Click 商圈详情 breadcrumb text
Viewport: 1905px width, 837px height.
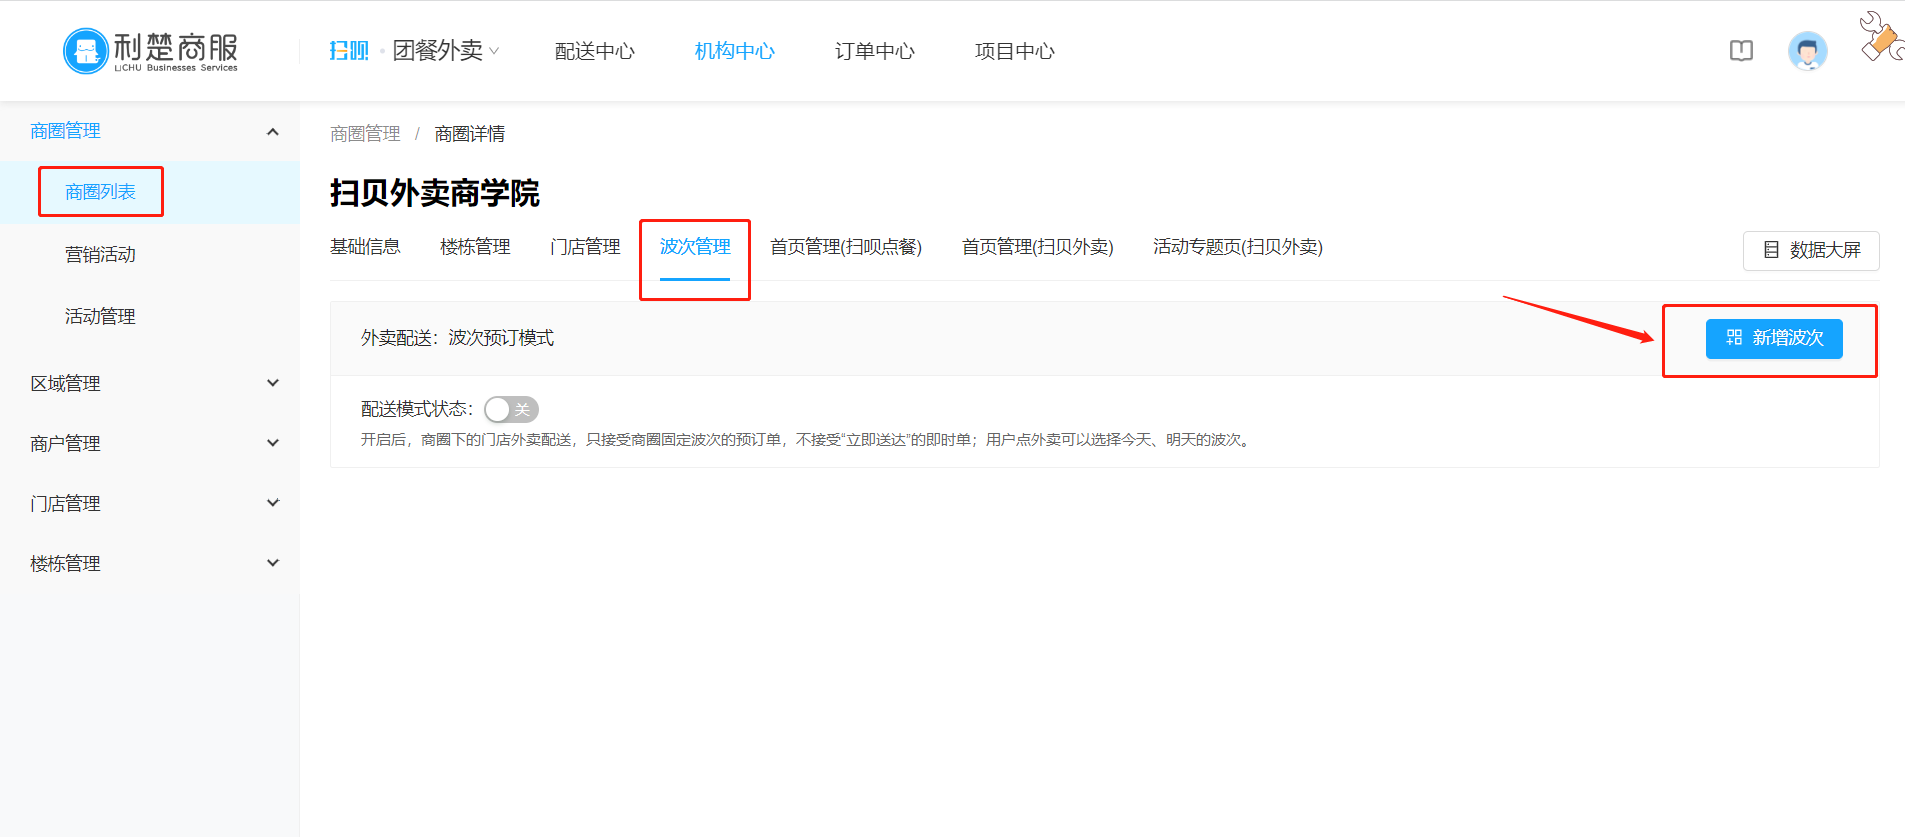(470, 134)
